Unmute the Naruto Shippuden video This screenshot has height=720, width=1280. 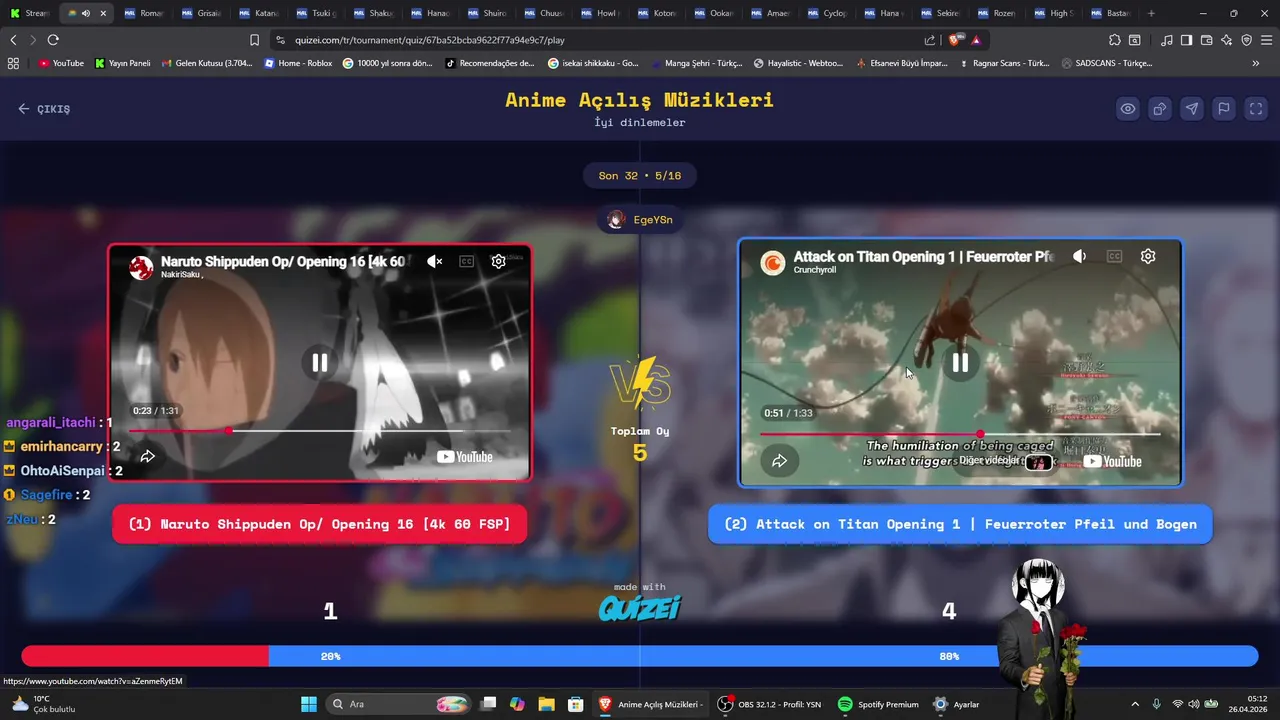[x=435, y=261]
